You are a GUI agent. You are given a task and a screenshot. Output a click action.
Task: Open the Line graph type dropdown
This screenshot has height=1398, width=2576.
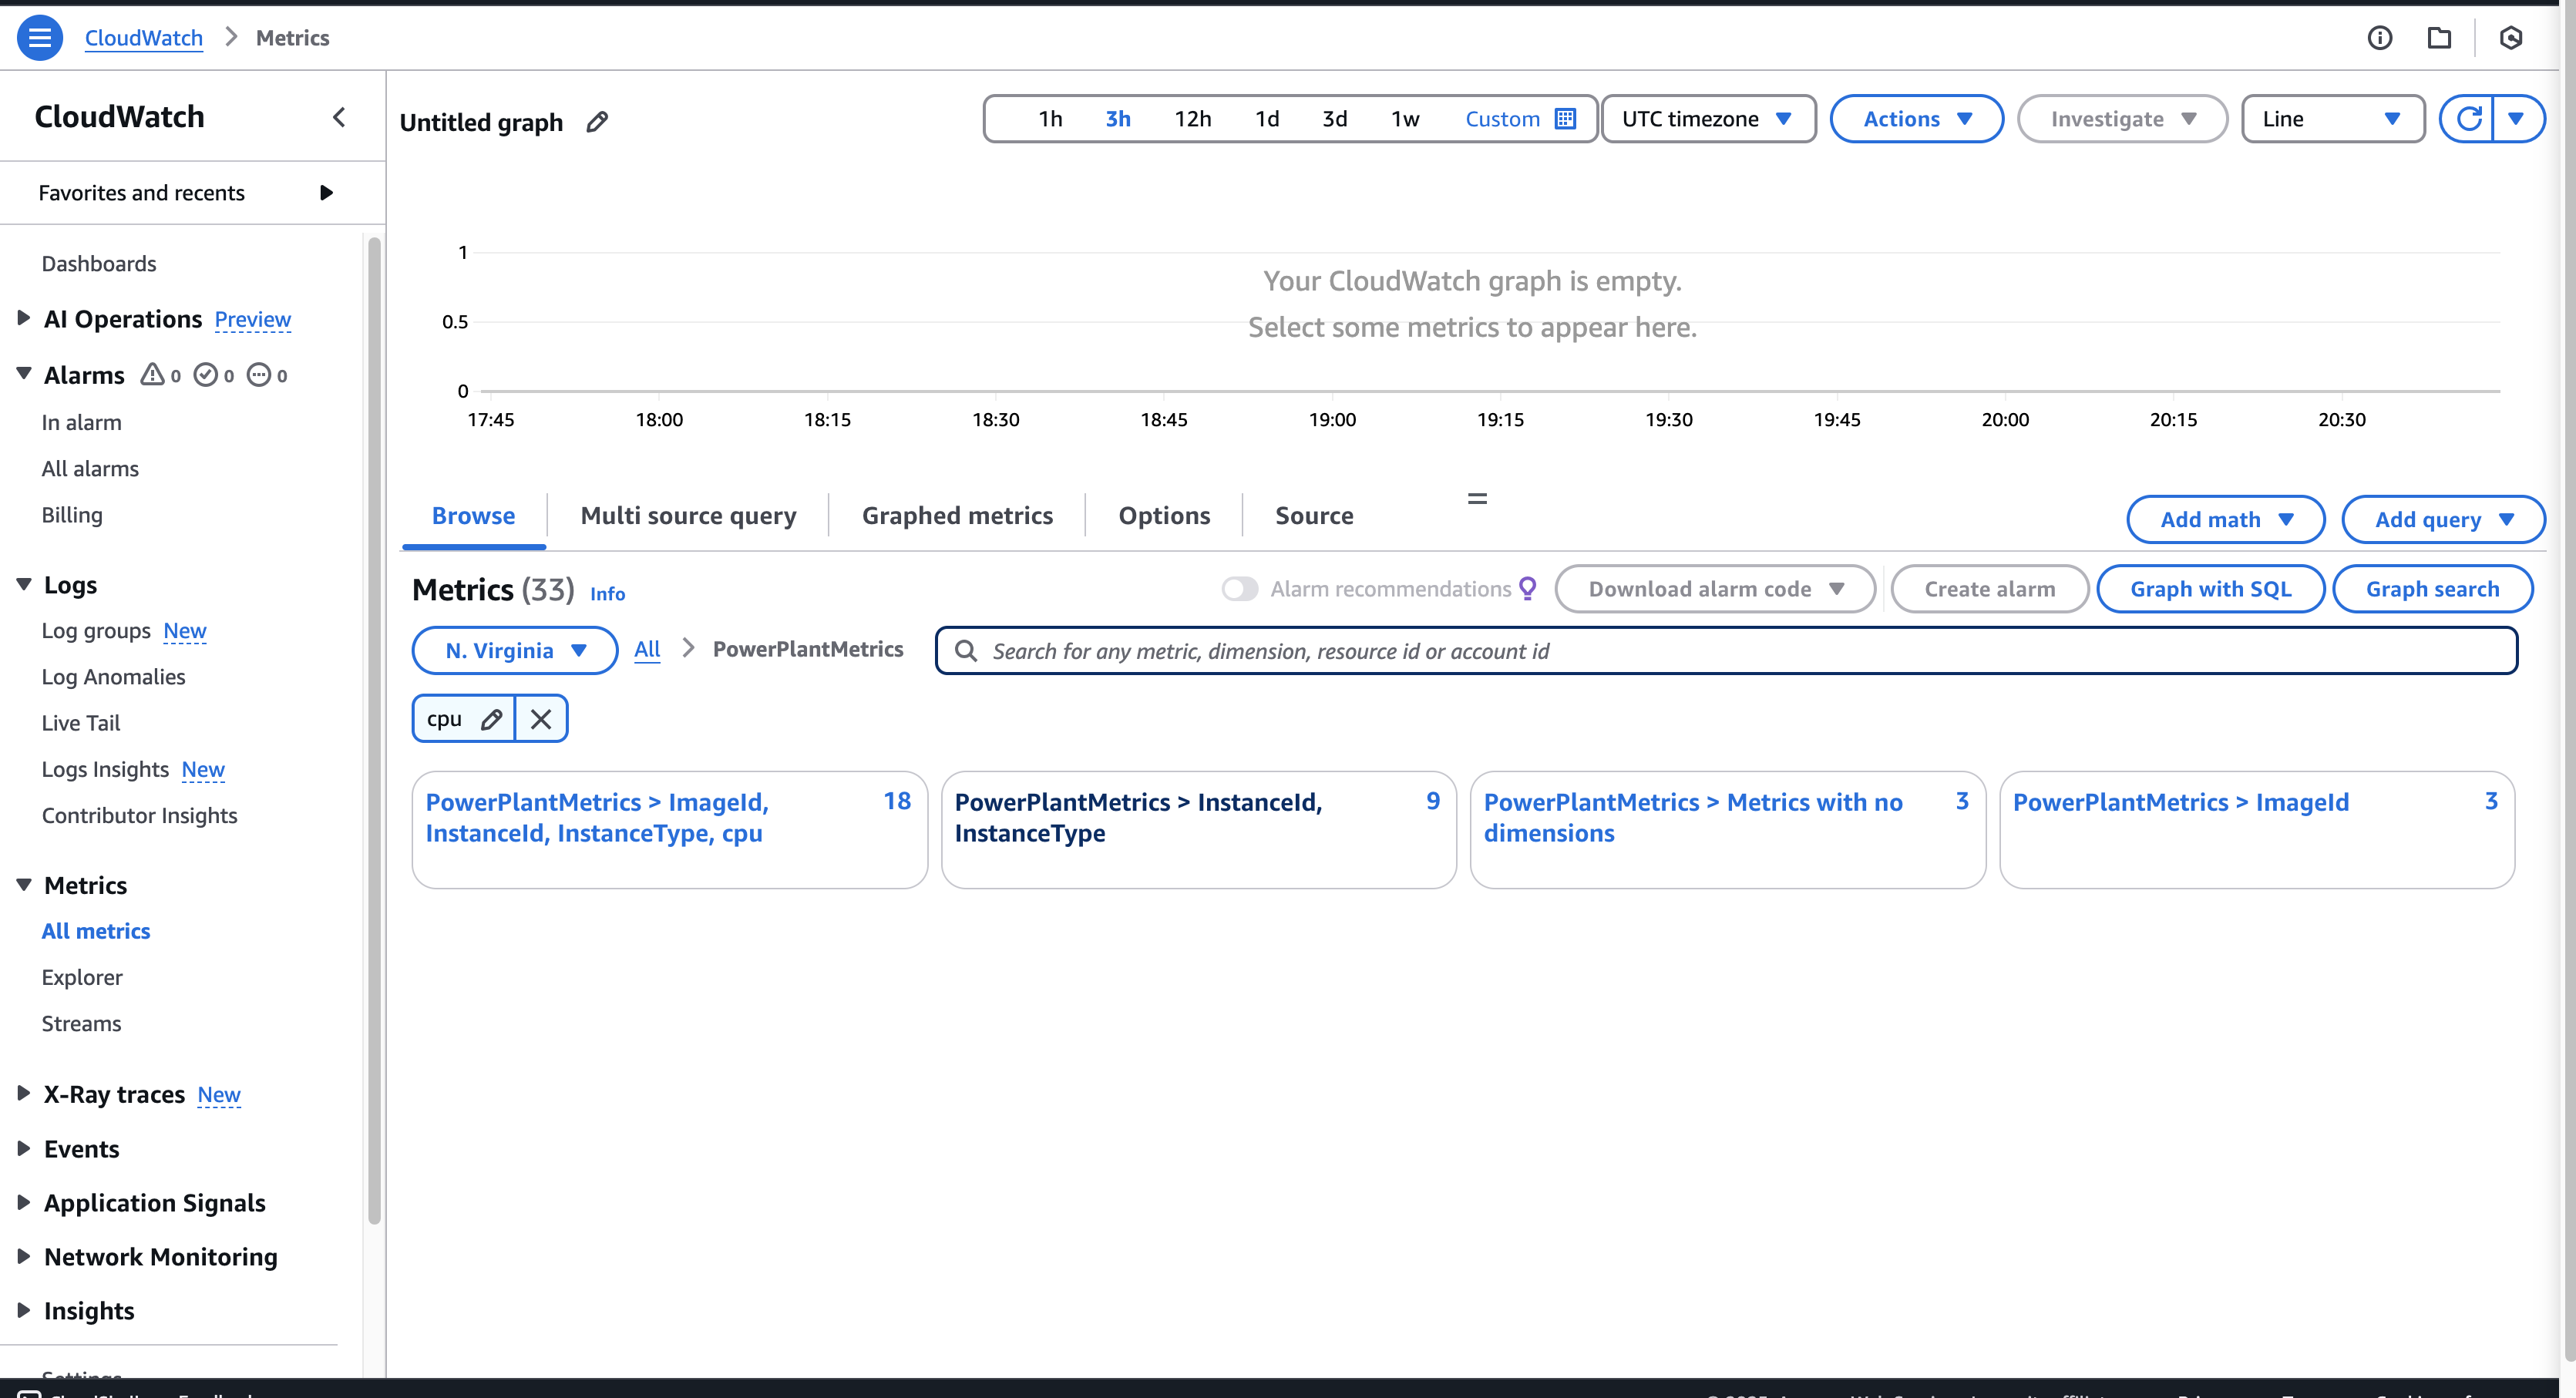pyautogui.click(x=2332, y=119)
